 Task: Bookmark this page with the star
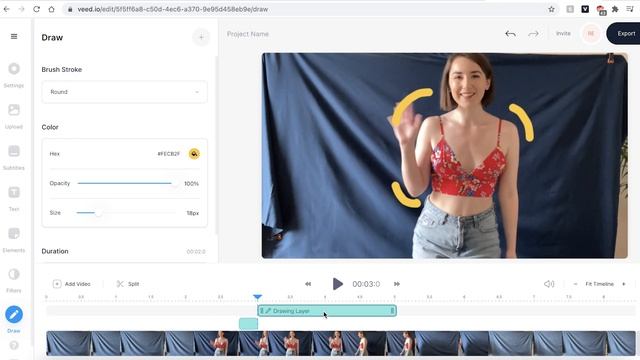[x=551, y=9]
